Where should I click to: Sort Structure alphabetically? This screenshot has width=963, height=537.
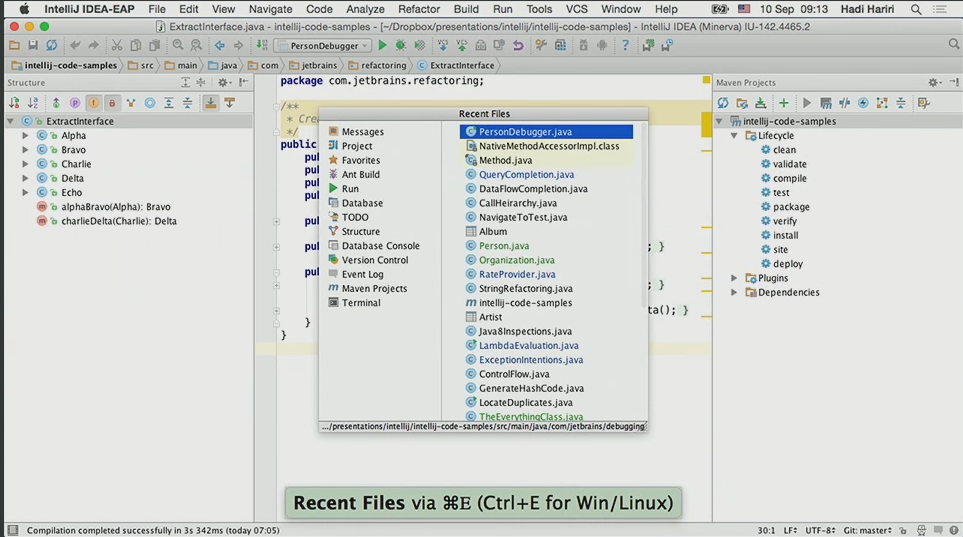[x=32, y=103]
